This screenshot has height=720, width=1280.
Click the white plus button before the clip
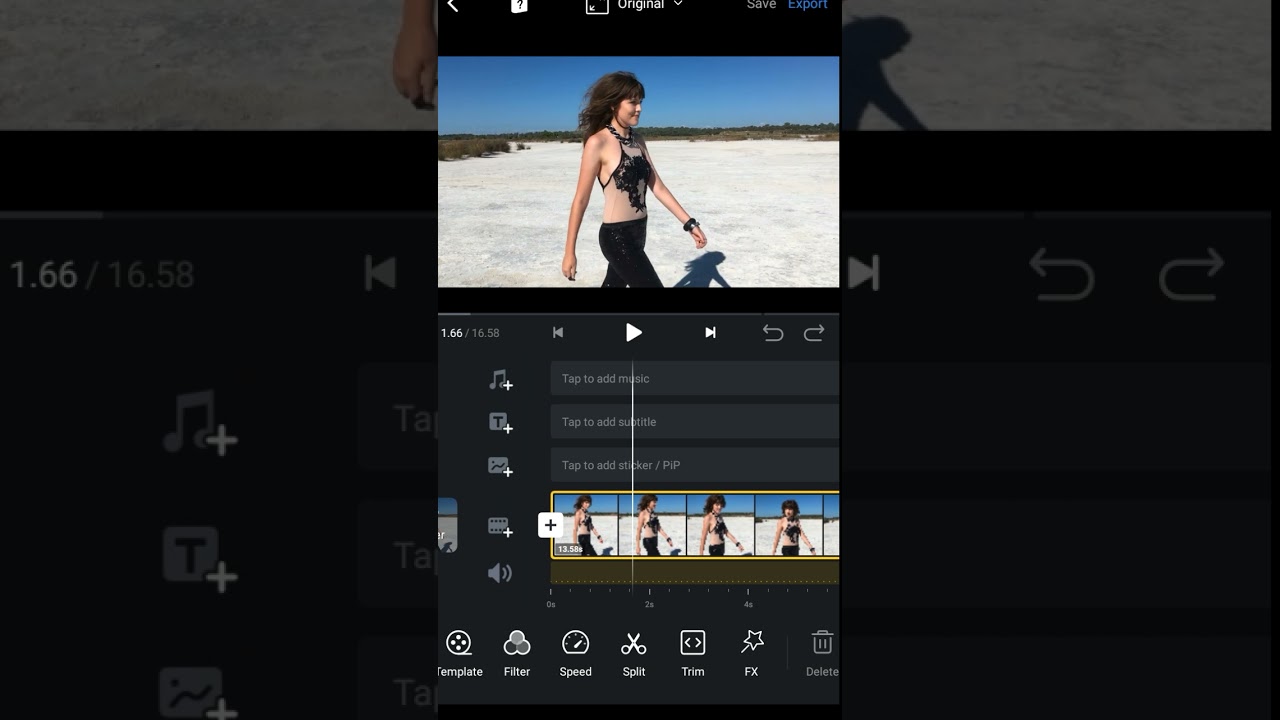coord(550,525)
